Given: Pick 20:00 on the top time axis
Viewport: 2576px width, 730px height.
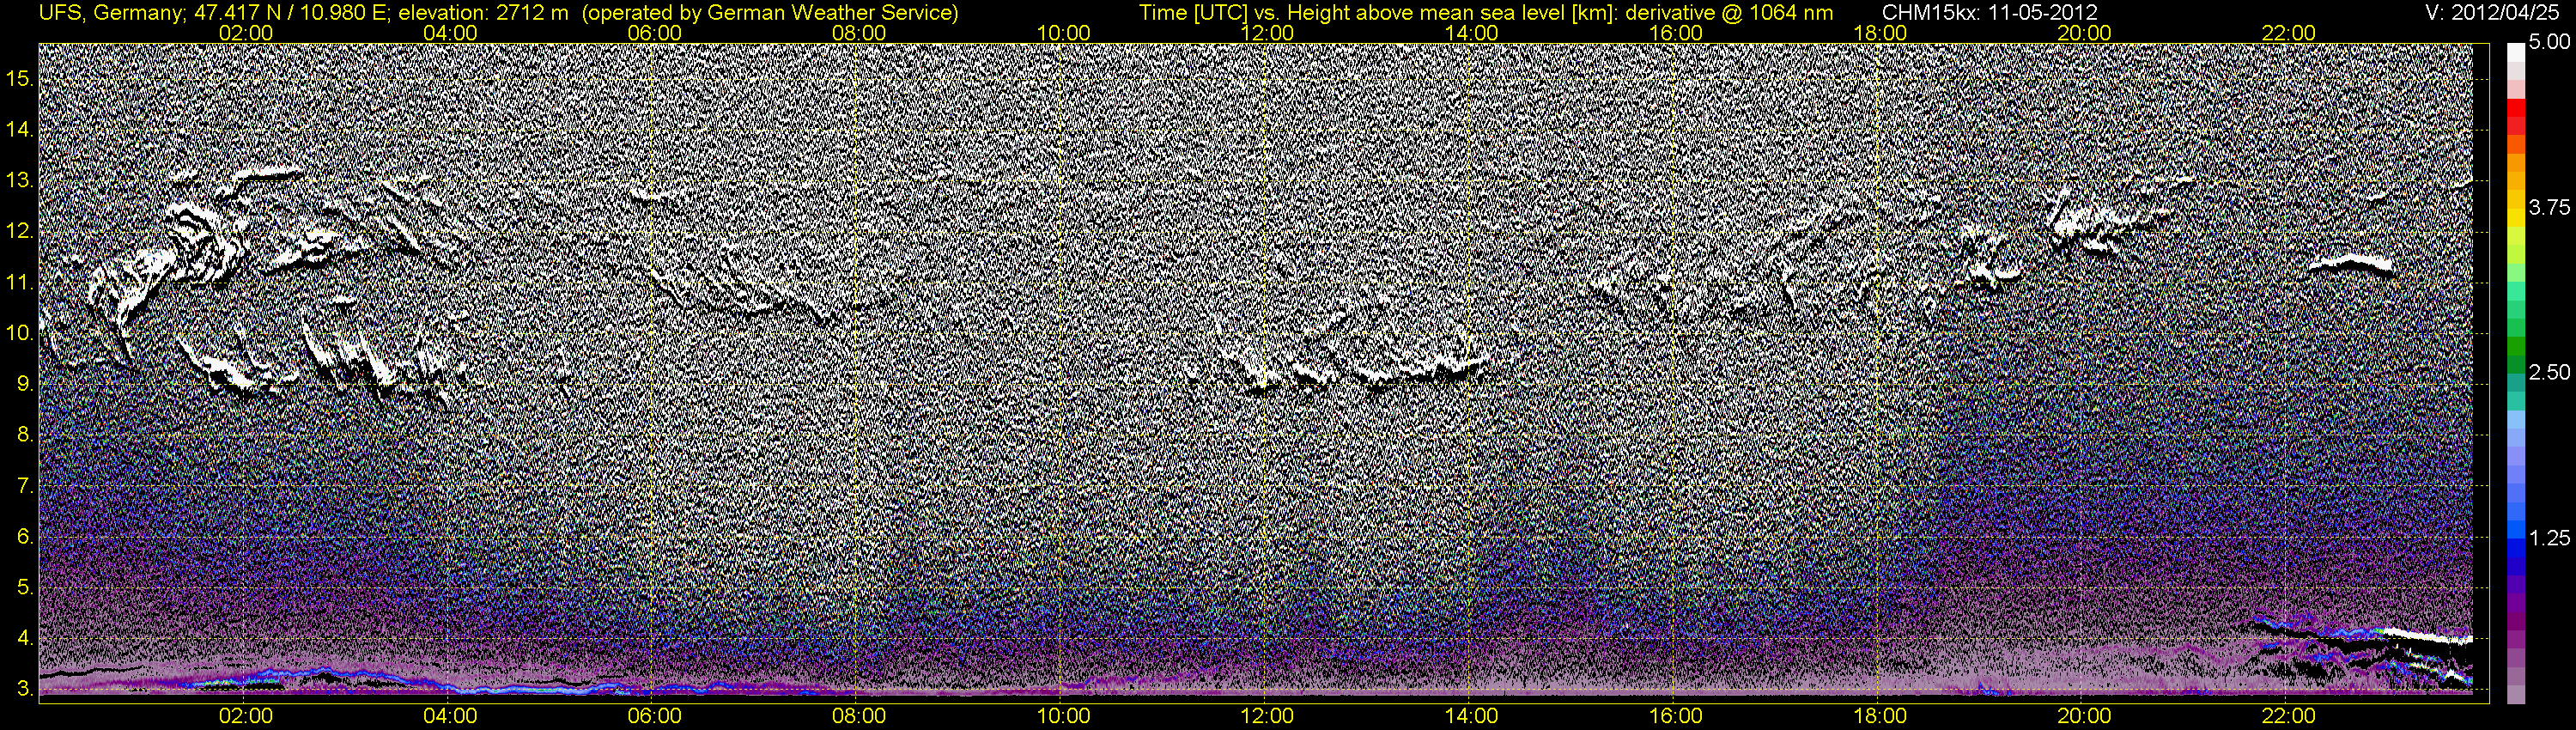Looking at the screenshot, I should click(2084, 33).
